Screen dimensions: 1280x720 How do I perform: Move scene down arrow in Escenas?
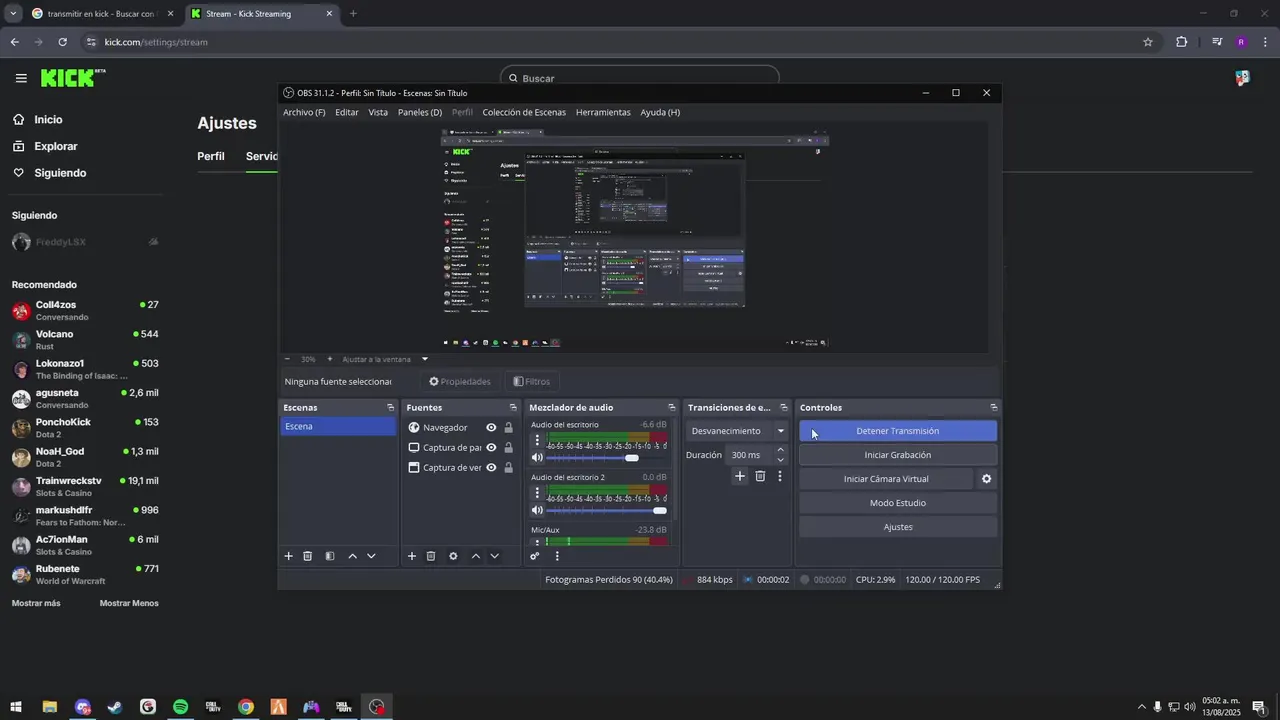pos(371,556)
